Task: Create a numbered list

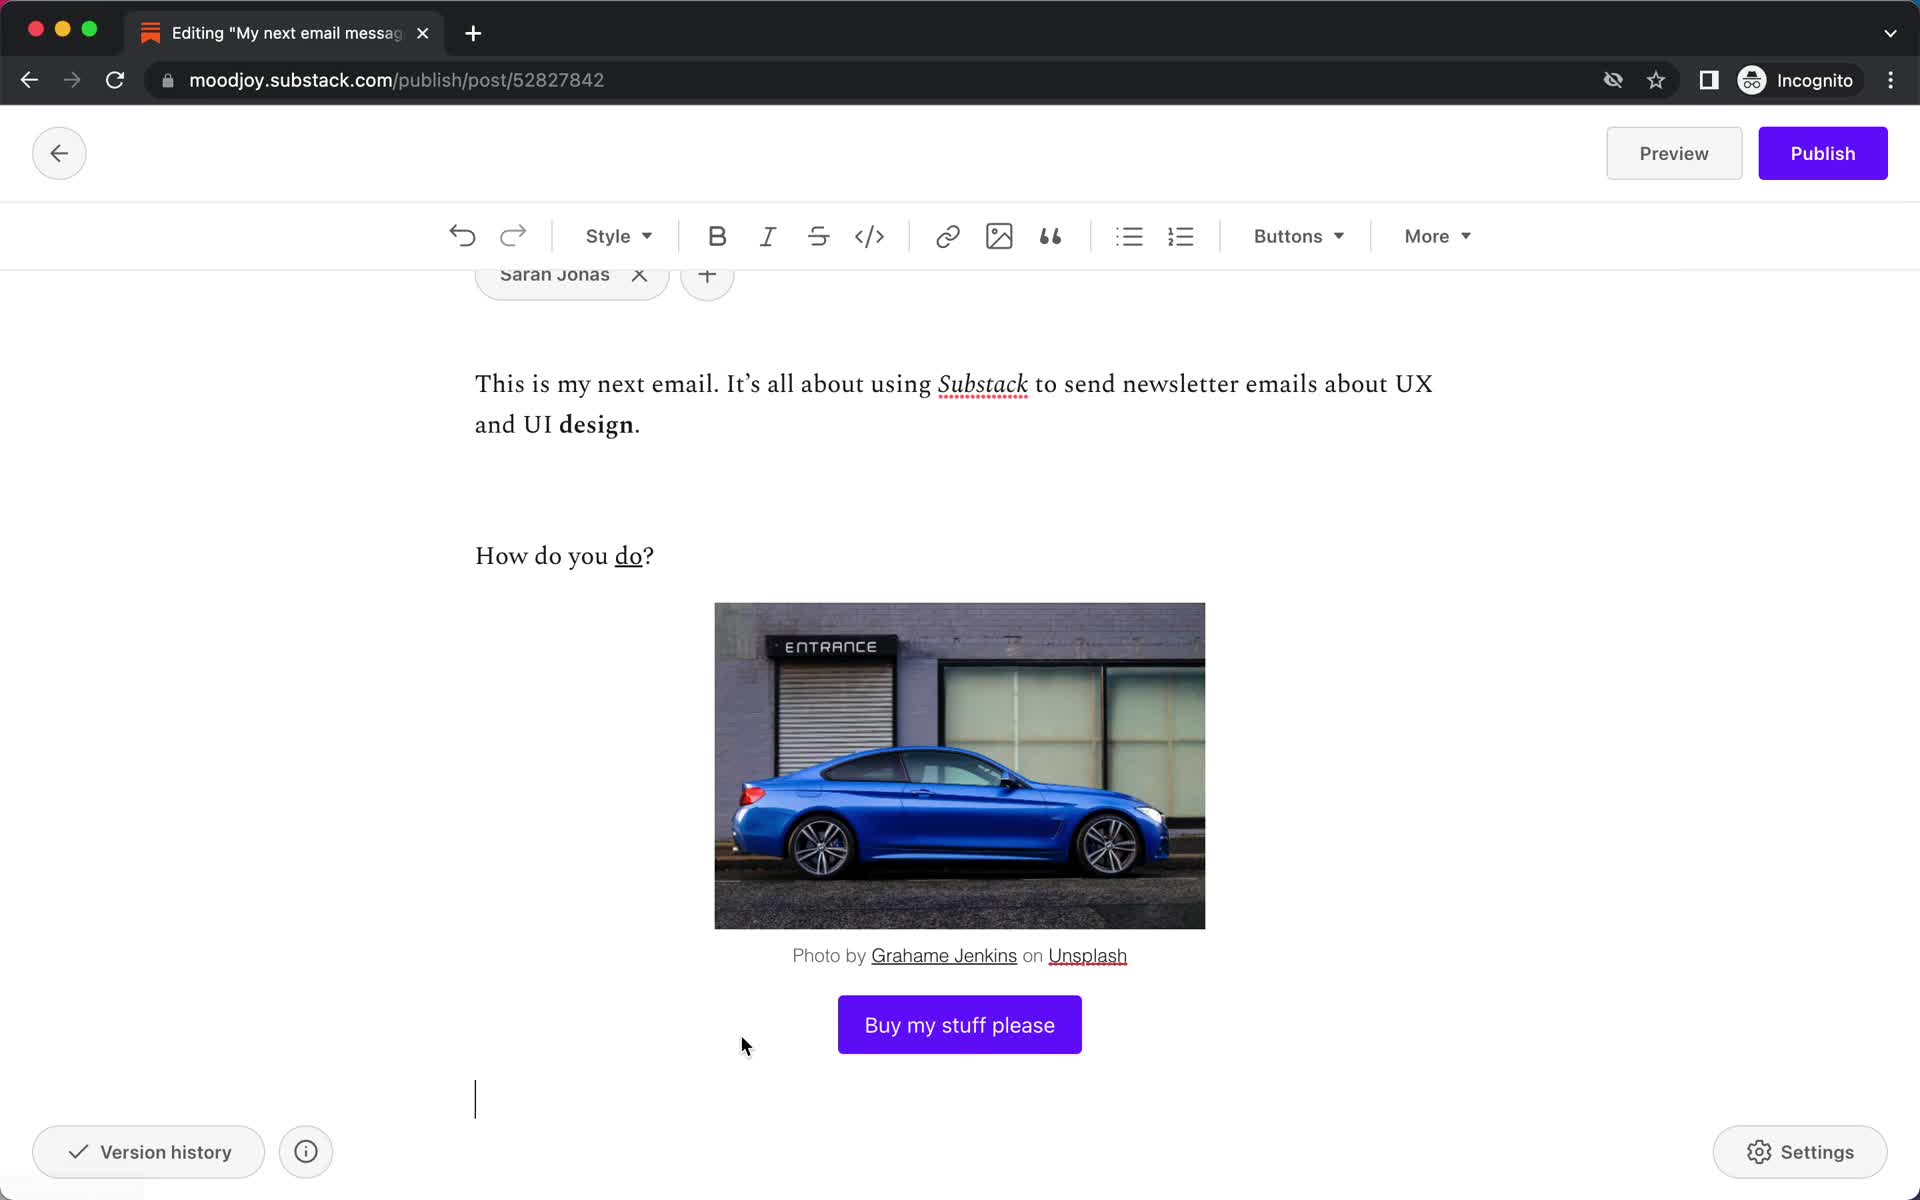Action: (x=1180, y=236)
